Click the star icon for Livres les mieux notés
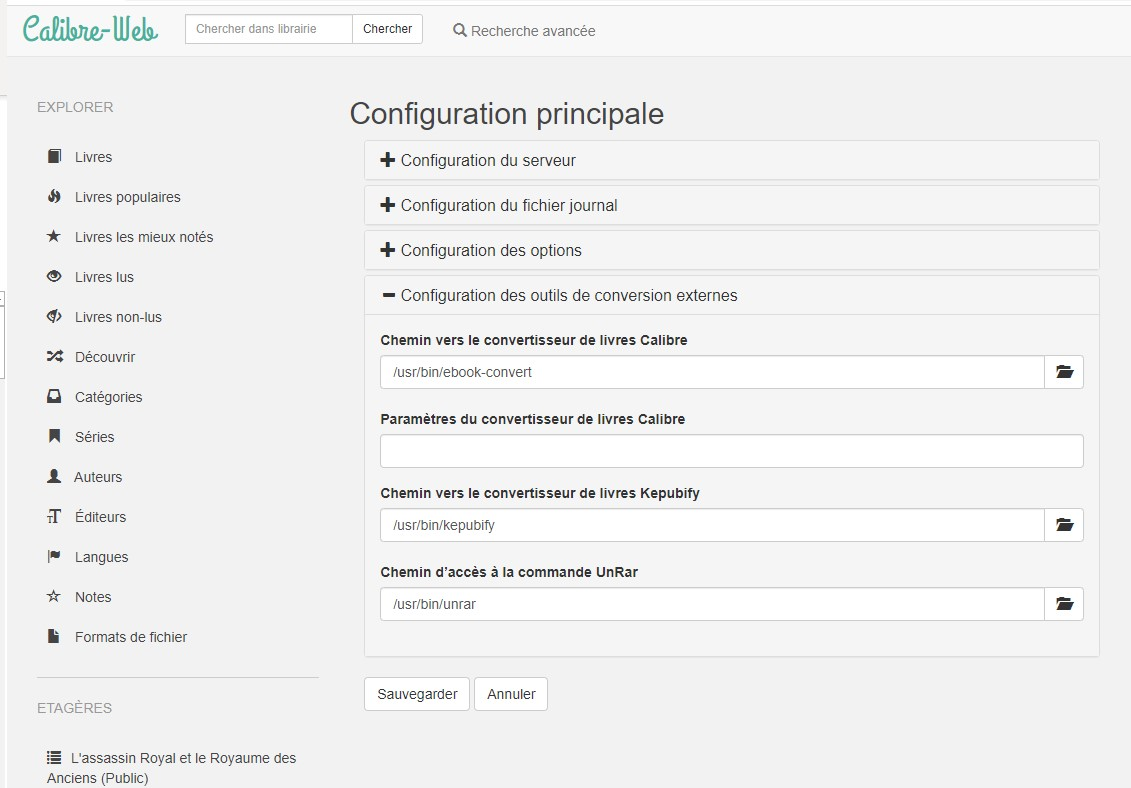This screenshot has width=1131, height=788. [54, 237]
